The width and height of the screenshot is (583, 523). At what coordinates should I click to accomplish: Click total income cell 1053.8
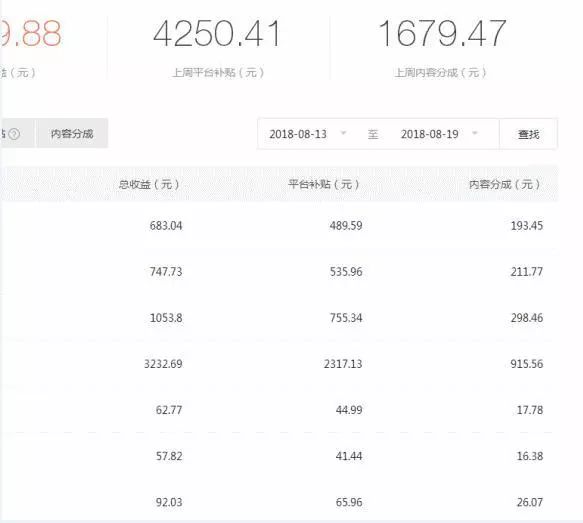[166, 318]
